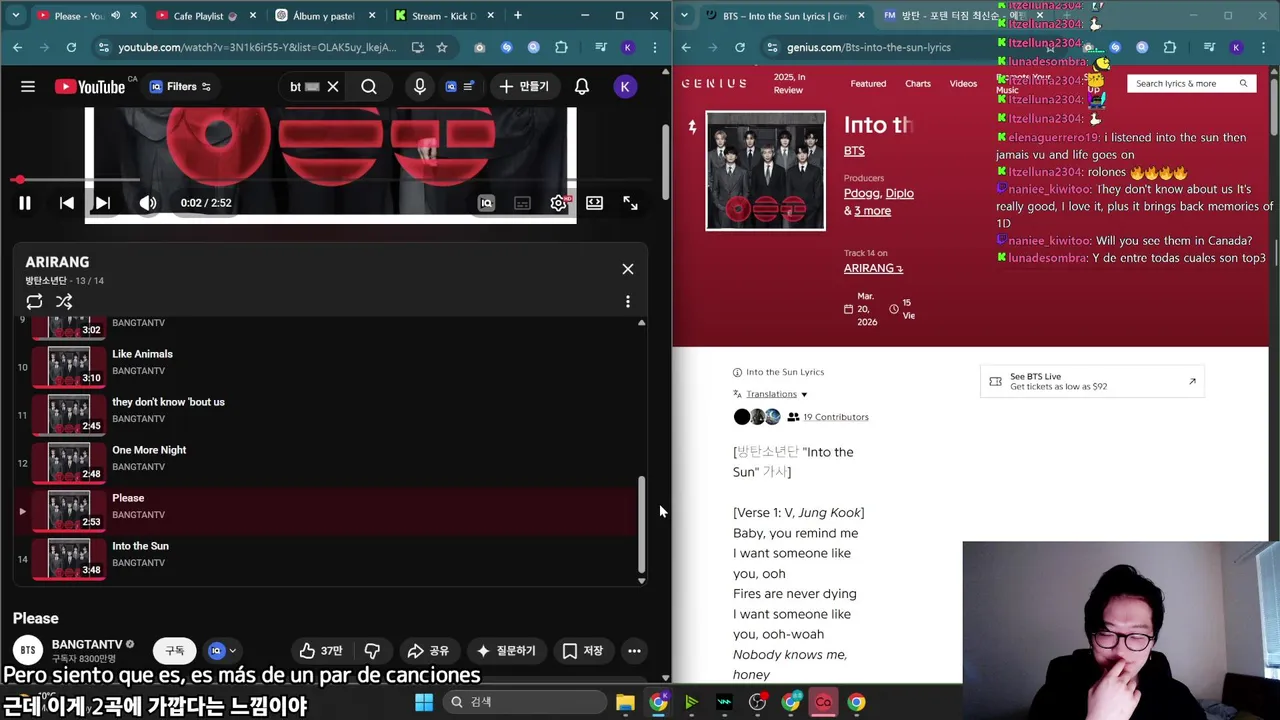Save video with 저장 button

(x=582, y=651)
